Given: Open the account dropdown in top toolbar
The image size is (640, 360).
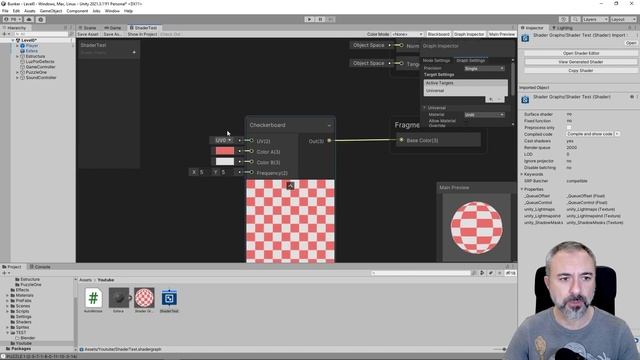Looking at the screenshot, I should click(x=12, y=19).
